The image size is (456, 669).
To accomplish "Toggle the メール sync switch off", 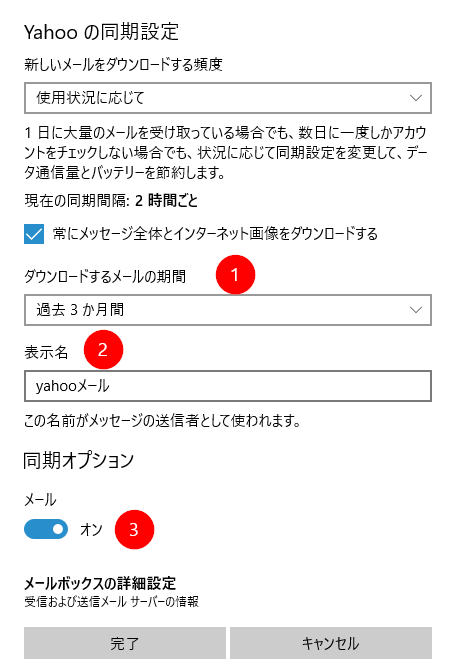I will coord(46,529).
